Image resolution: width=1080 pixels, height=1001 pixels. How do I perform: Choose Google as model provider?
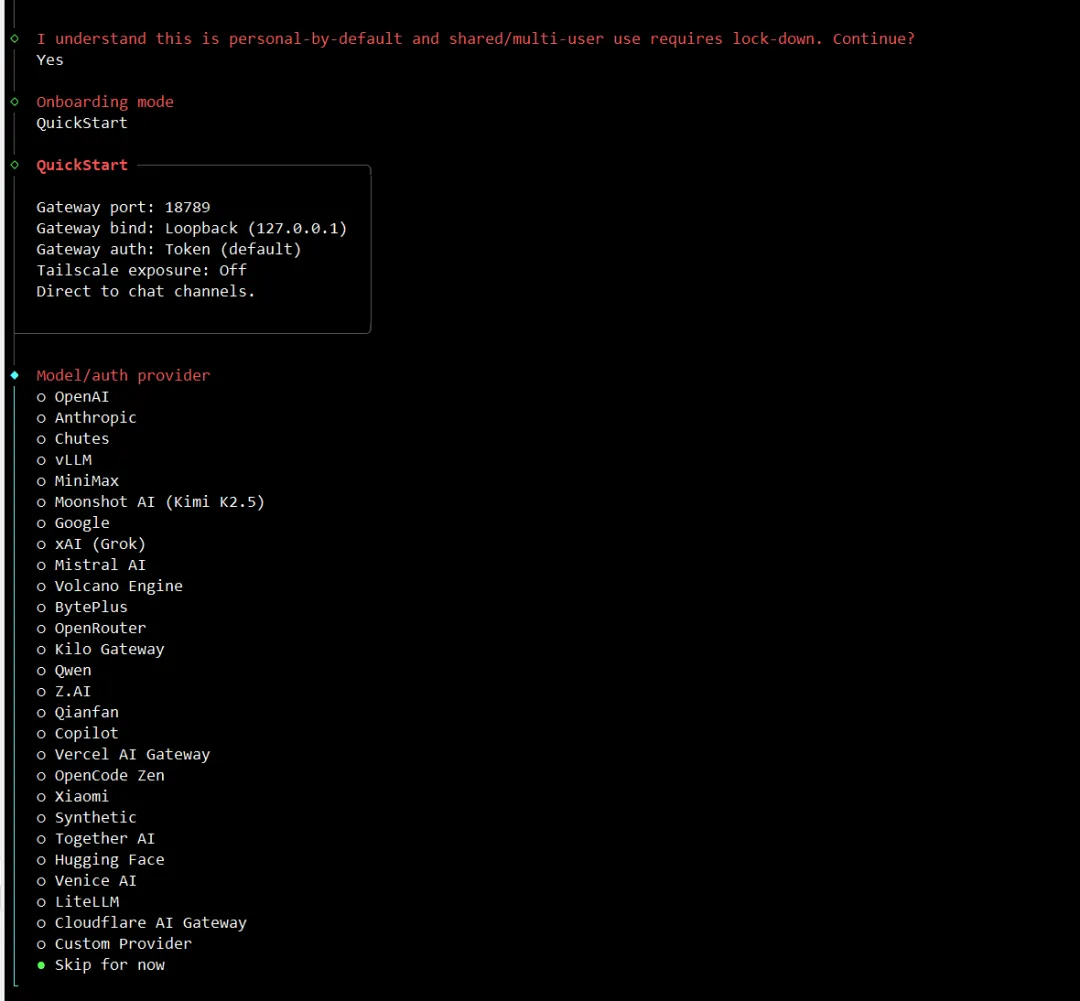pos(73,523)
